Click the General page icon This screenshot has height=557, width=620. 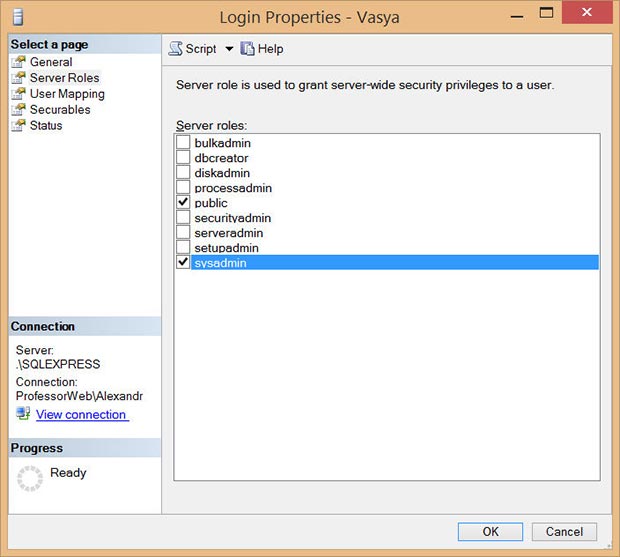(x=18, y=62)
